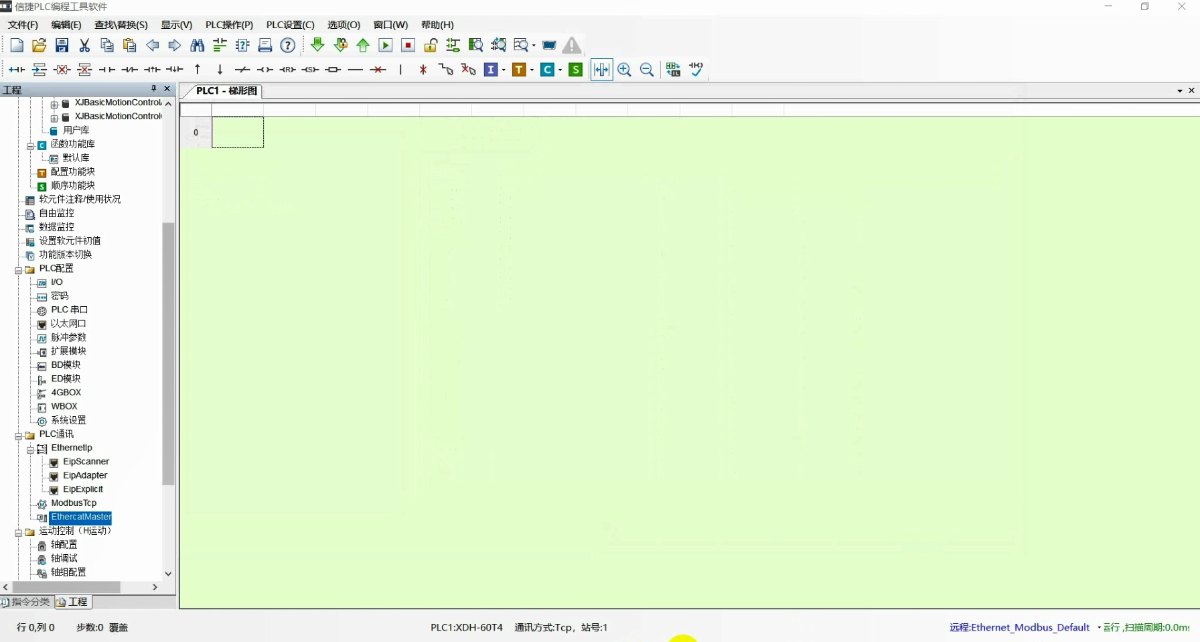Select 系统设置 tree item
The height and width of the screenshot is (642, 1200).
[68, 420]
